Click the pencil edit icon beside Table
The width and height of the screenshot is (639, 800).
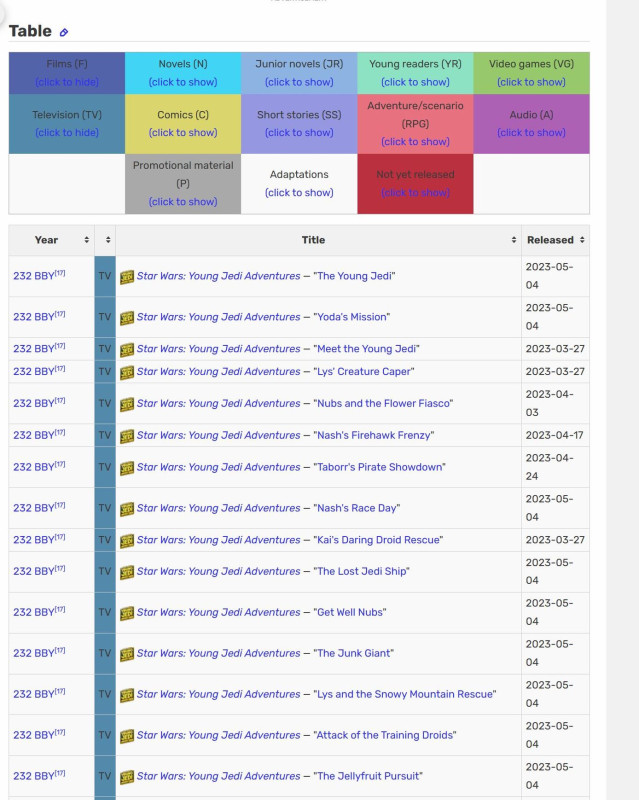(64, 32)
